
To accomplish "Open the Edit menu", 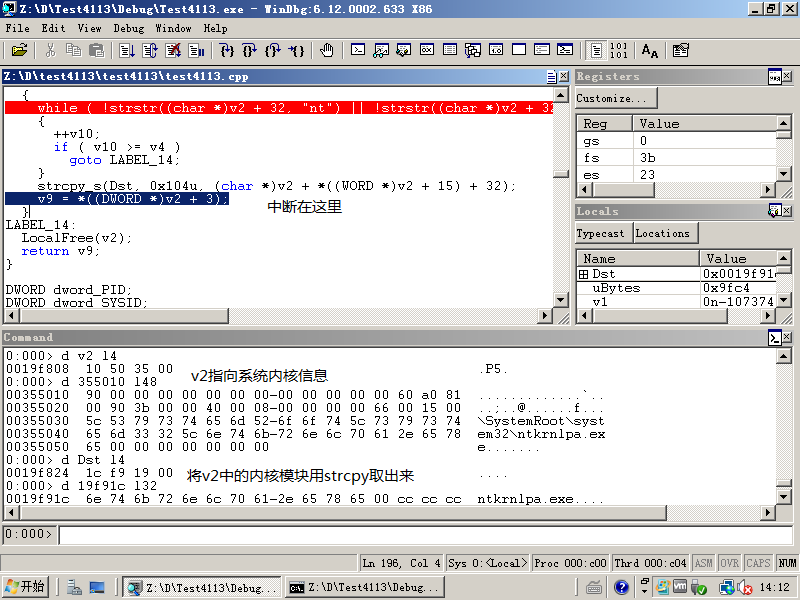I will pyautogui.click(x=53, y=29).
